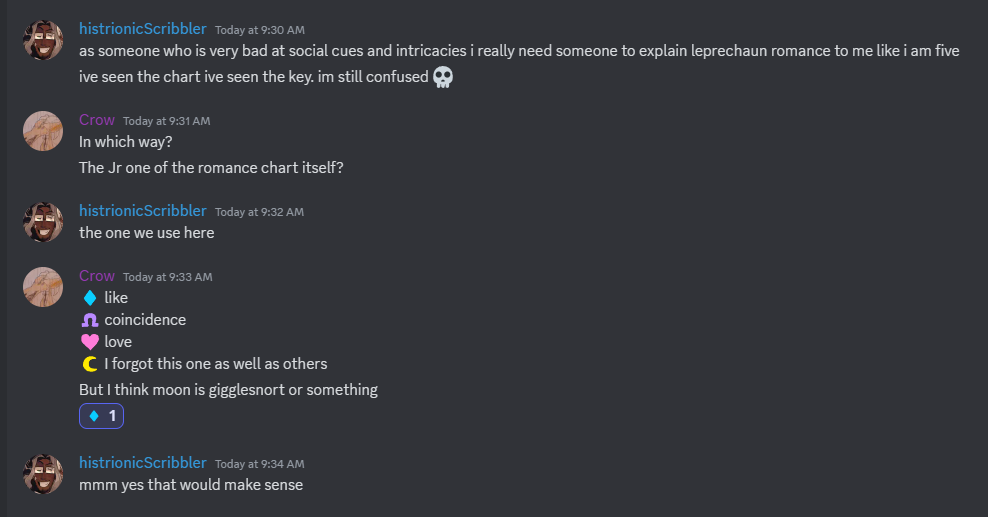This screenshot has width=988, height=517.
Task: Click Crow's avatar on the 9:33 AM message
Action: pyautogui.click(x=43, y=287)
